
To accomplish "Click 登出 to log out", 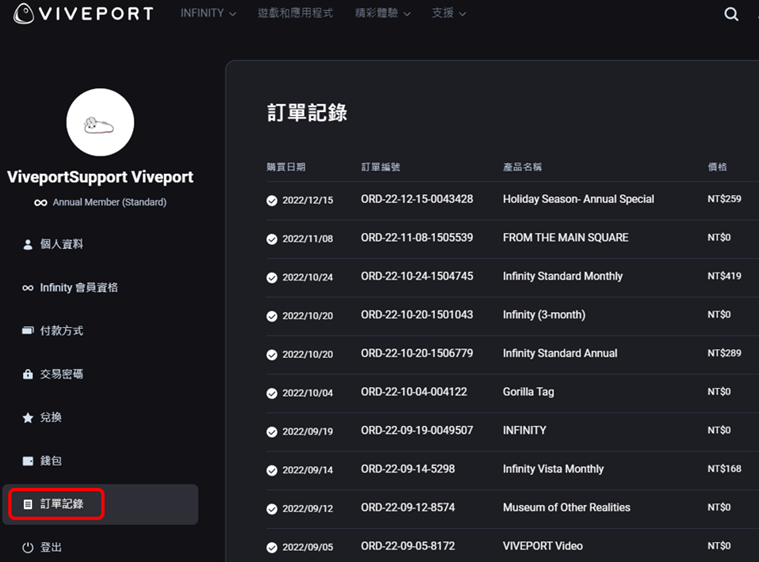I will [51, 547].
